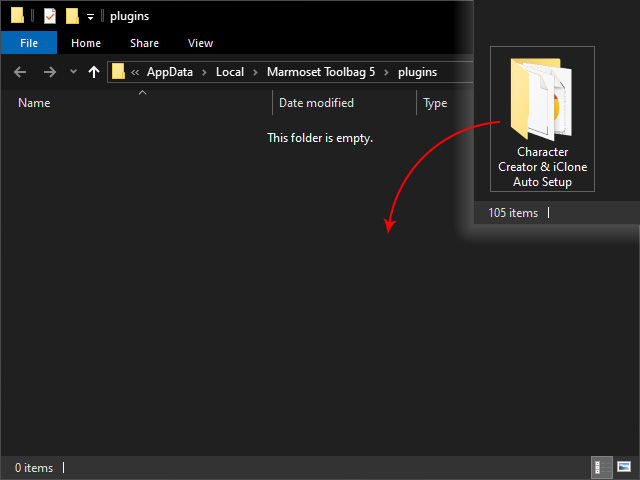Image resolution: width=640 pixels, height=480 pixels.
Task: Open the Share ribbon tab
Action: click(x=144, y=43)
